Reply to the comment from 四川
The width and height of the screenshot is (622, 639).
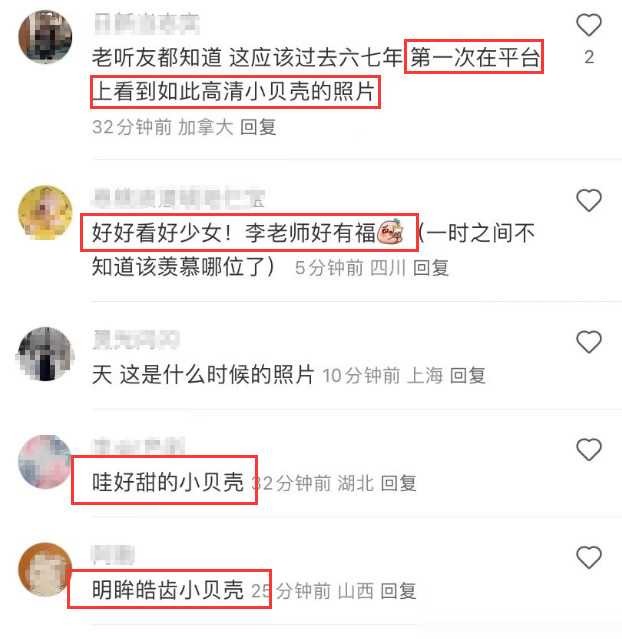pos(431,268)
